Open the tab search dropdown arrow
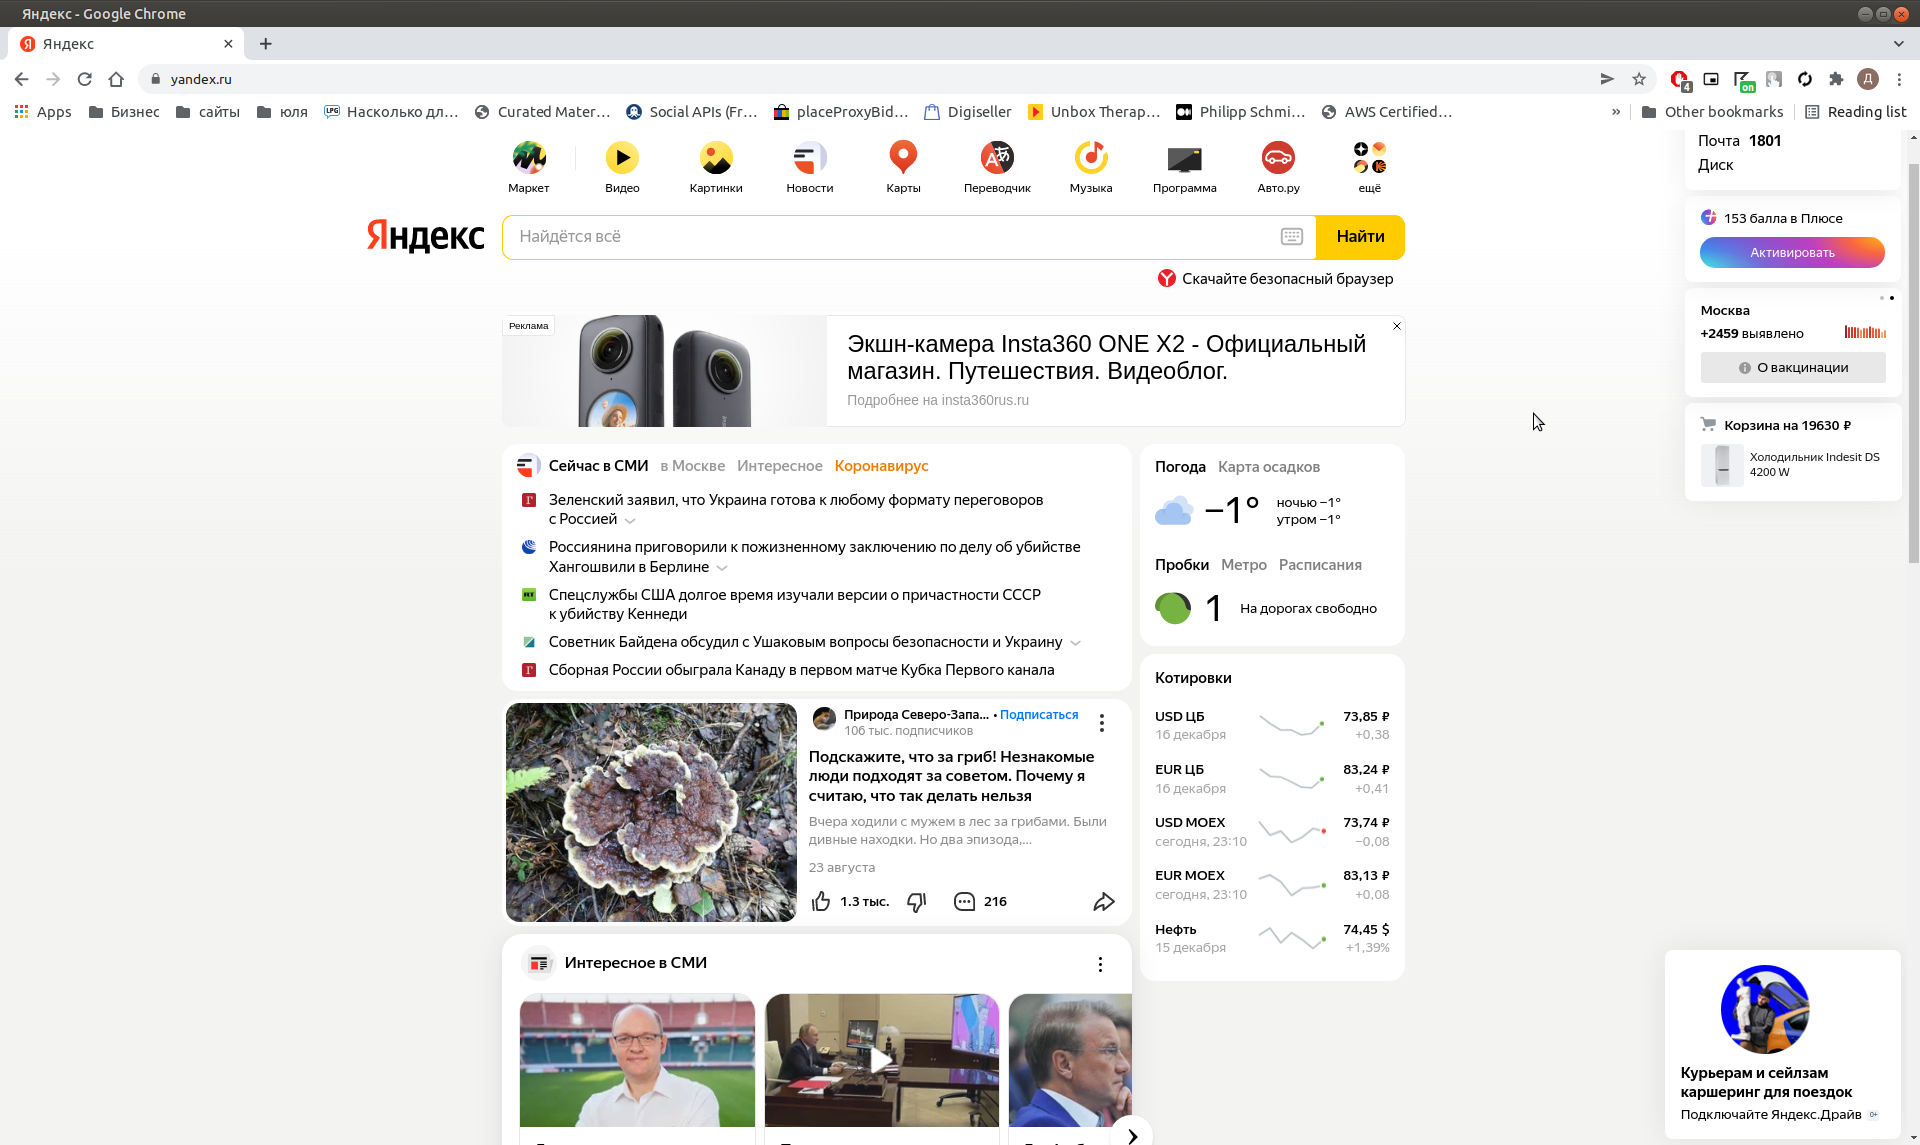 click(x=1898, y=44)
